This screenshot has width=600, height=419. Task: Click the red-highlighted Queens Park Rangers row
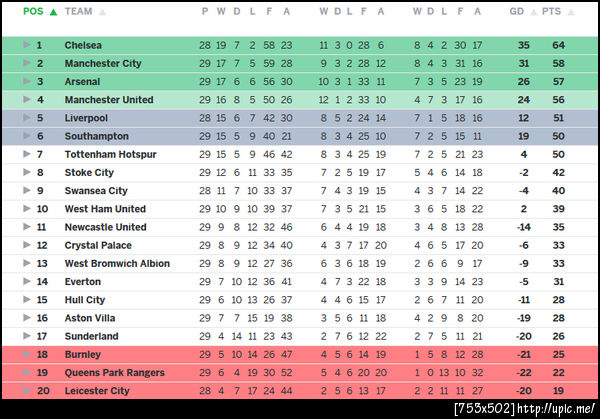(x=300, y=372)
